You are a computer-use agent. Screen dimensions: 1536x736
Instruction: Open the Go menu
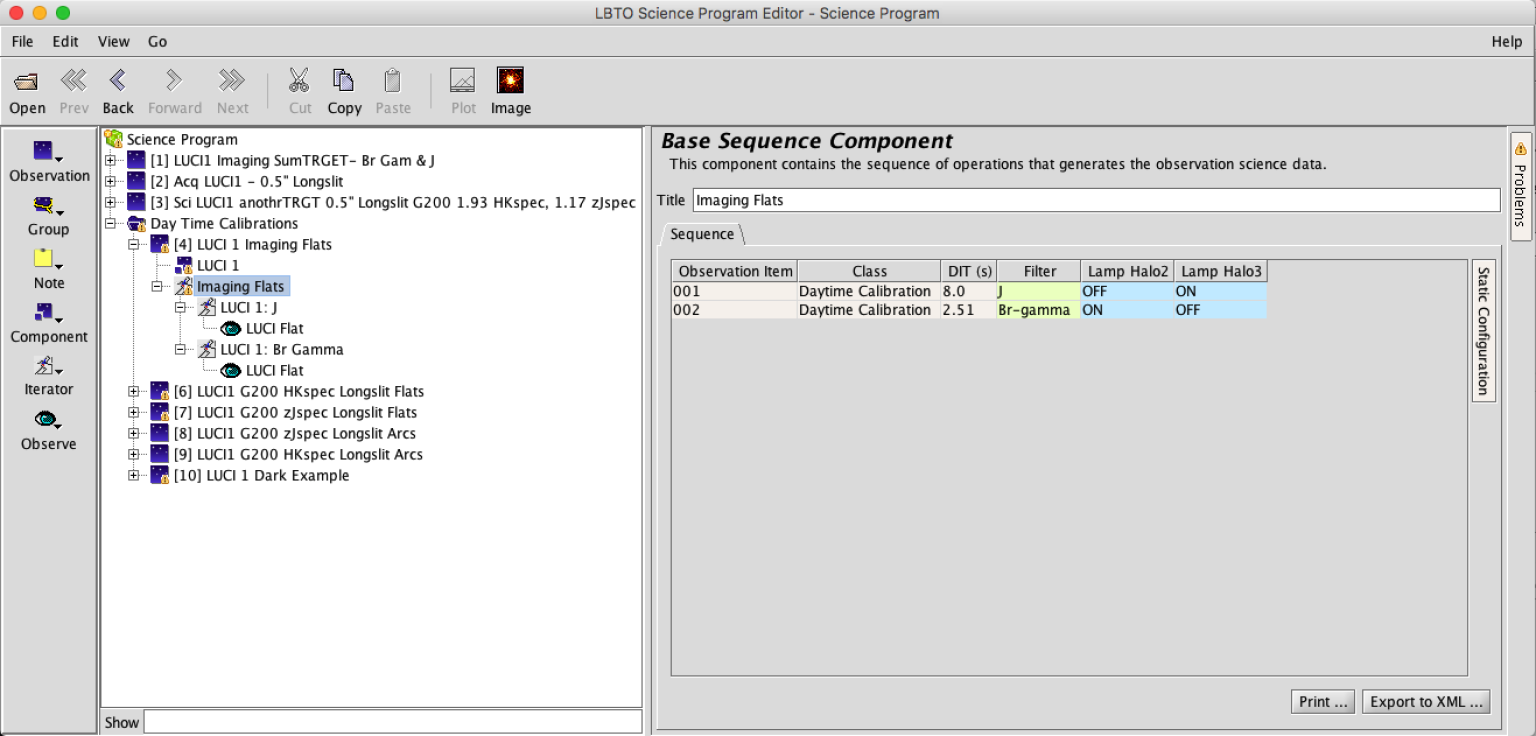click(x=157, y=41)
